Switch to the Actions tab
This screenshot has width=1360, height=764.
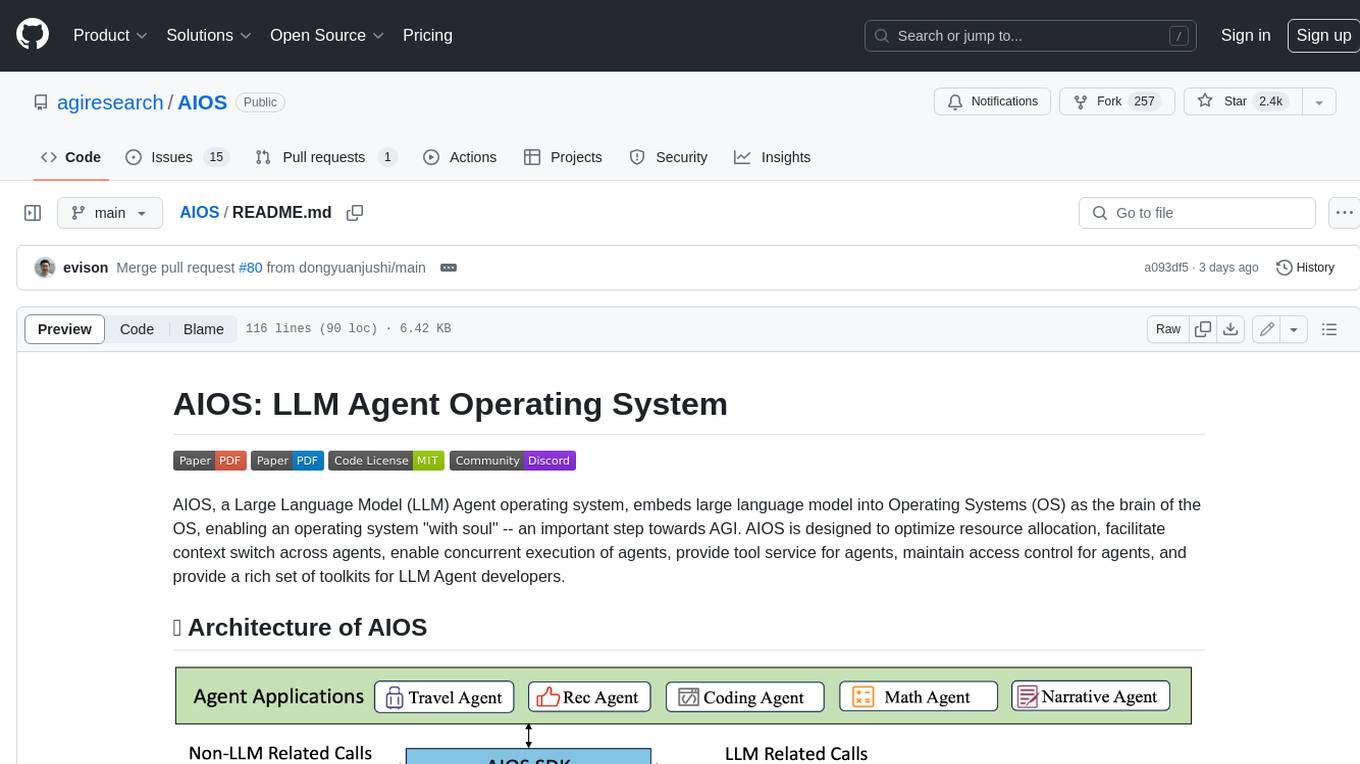click(x=460, y=157)
